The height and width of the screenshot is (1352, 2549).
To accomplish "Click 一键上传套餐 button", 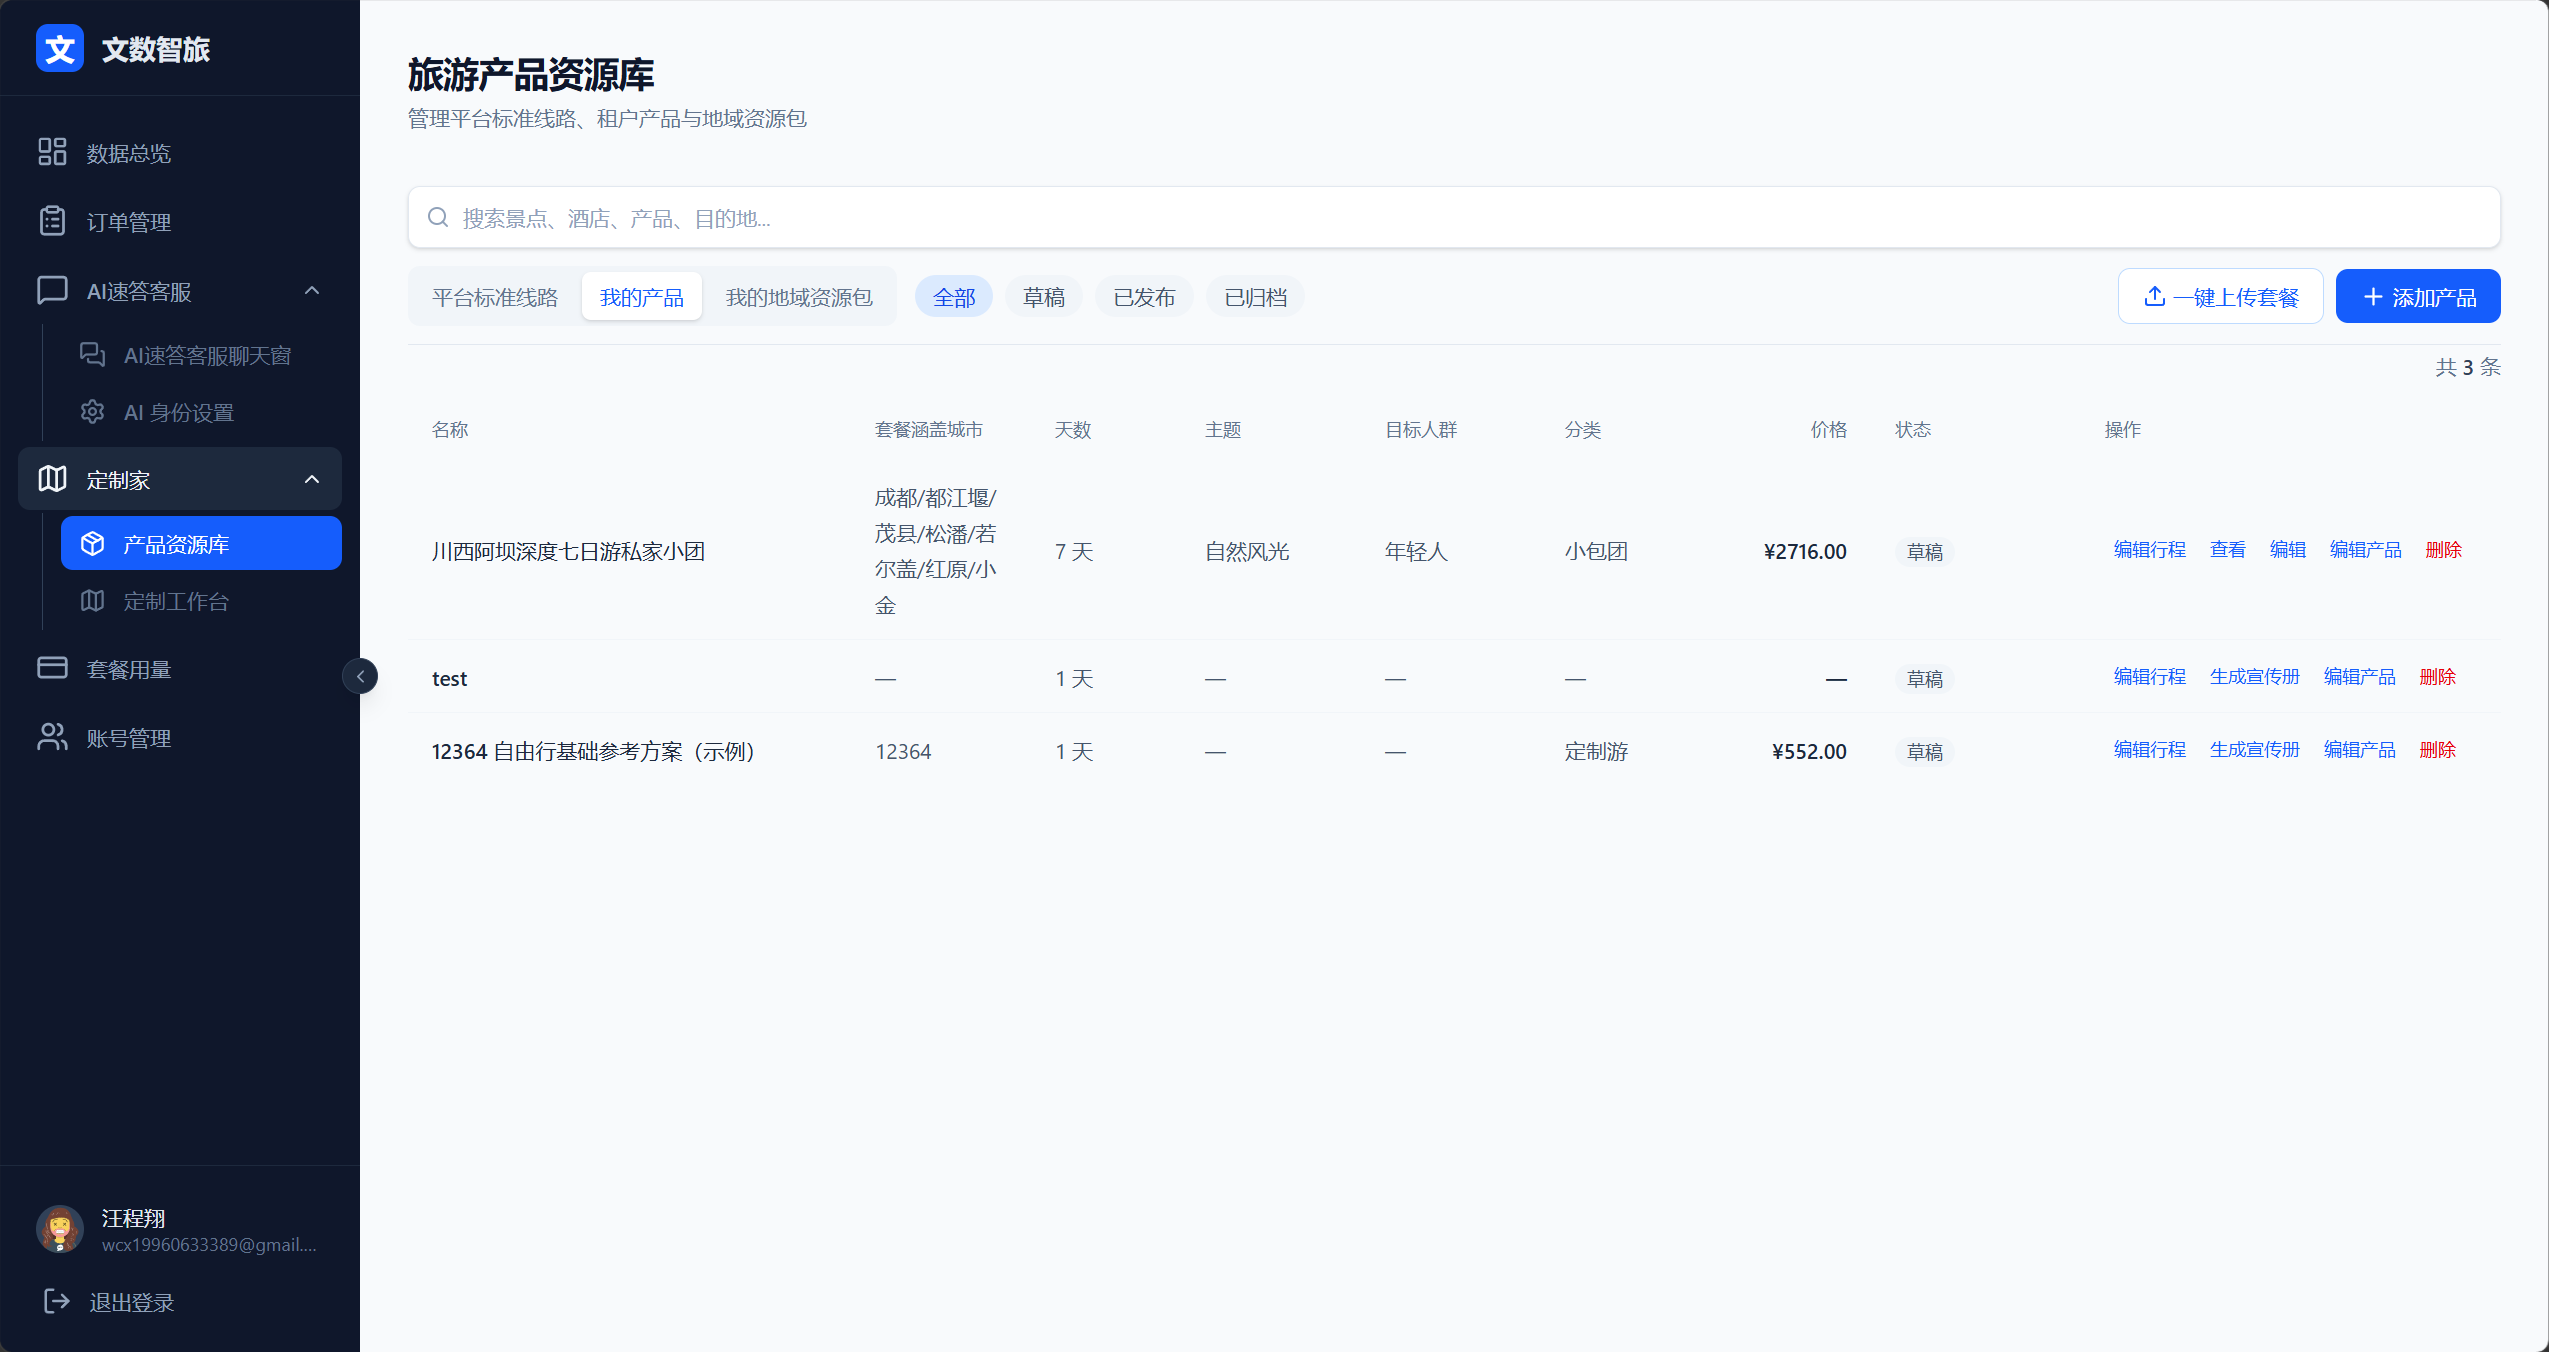I will click(2220, 296).
